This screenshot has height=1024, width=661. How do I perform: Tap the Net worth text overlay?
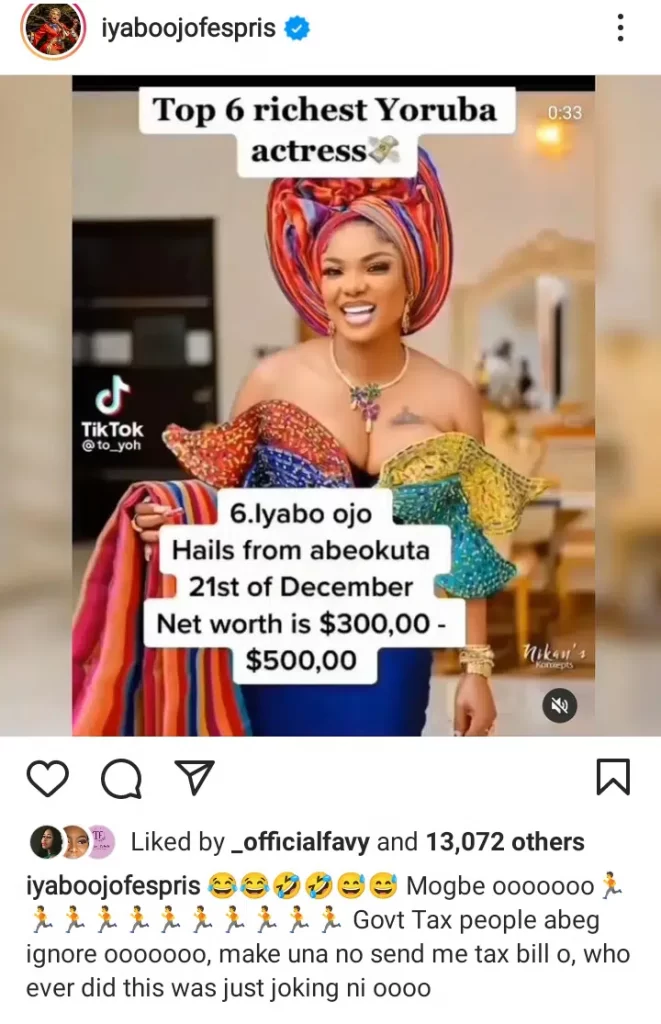click(x=301, y=642)
